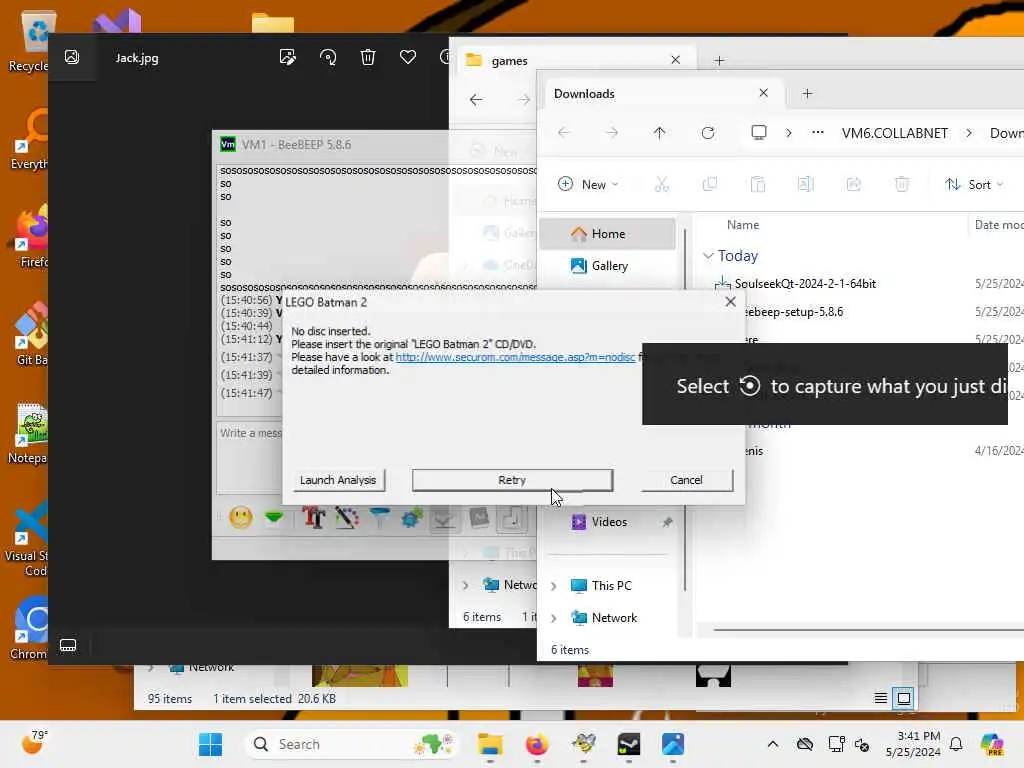Close the LEGO Batman 2 dialog
The height and width of the screenshot is (768, 1024).
(730, 302)
